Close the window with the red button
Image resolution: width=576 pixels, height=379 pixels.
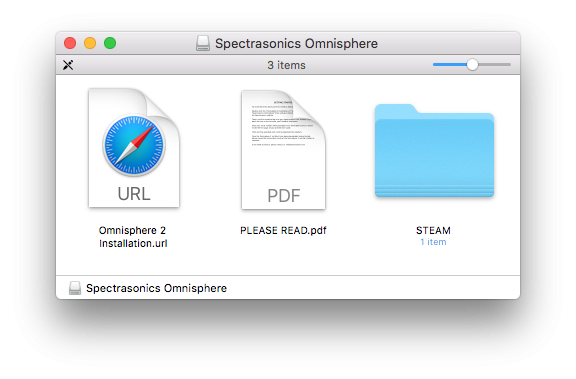[x=70, y=43]
